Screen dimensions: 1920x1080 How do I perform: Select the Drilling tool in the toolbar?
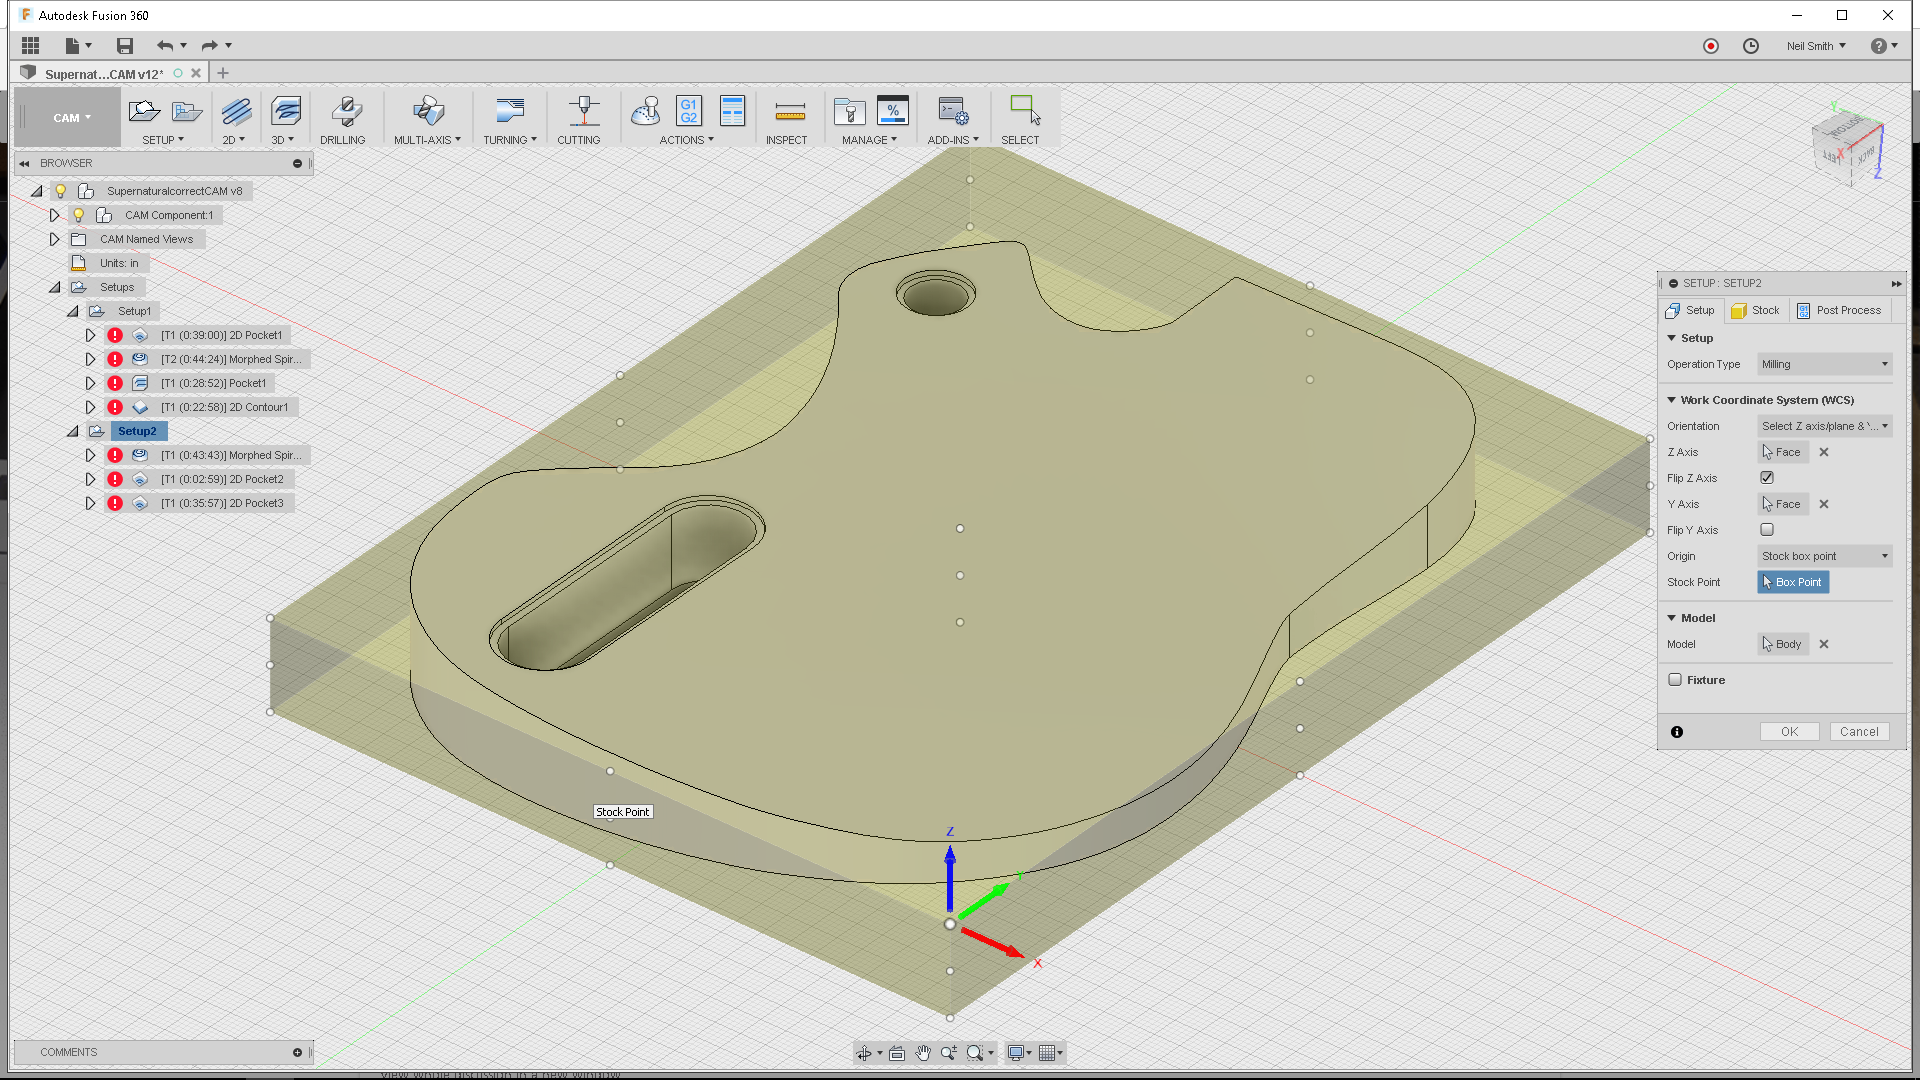point(344,117)
